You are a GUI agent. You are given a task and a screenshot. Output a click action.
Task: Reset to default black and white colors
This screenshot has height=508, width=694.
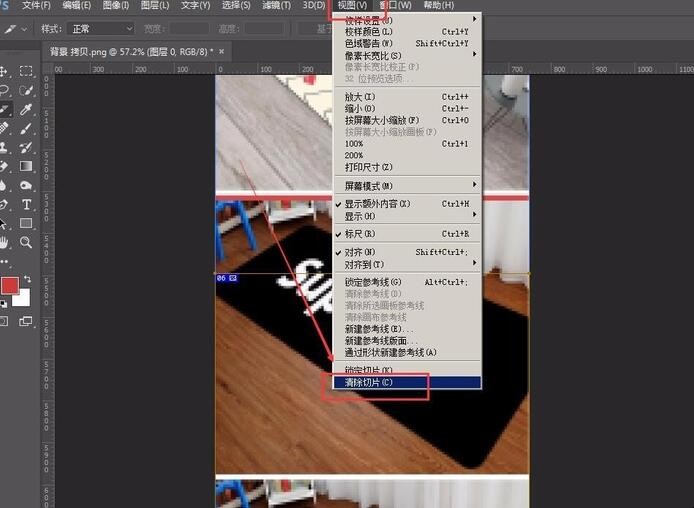[x=4, y=304]
